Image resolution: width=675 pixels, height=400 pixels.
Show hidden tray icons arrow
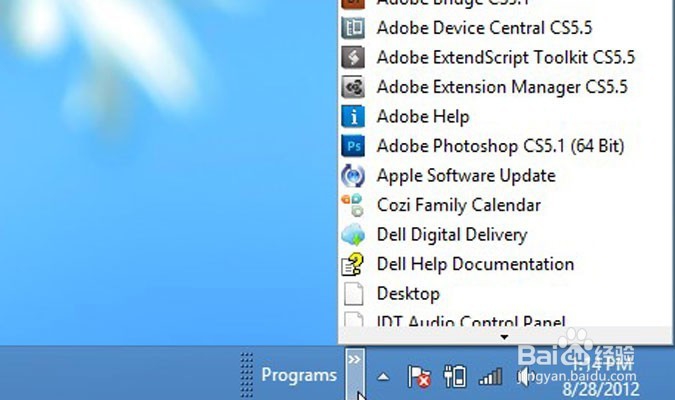pos(383,377)
